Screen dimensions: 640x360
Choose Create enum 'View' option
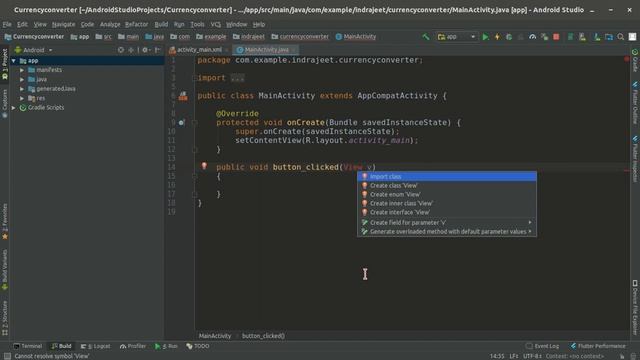pyautogui.click(x=447, y=194)
